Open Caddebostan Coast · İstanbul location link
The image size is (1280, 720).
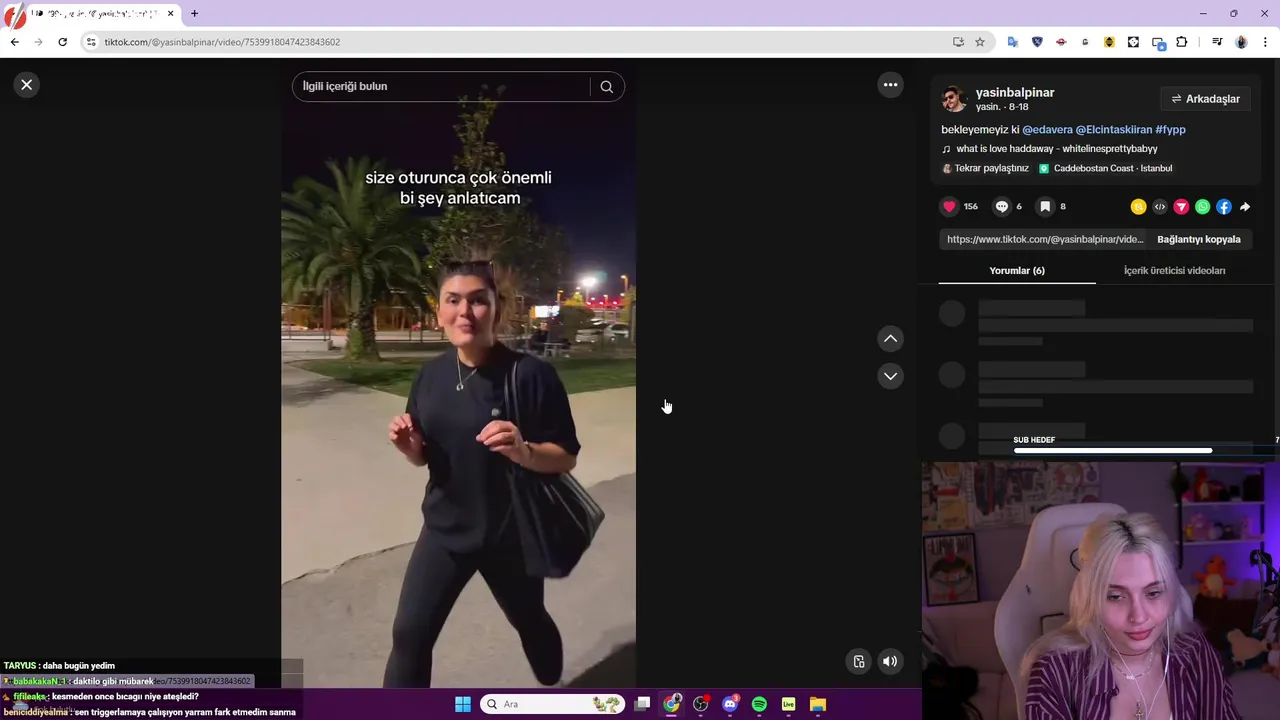point(1106,169)
